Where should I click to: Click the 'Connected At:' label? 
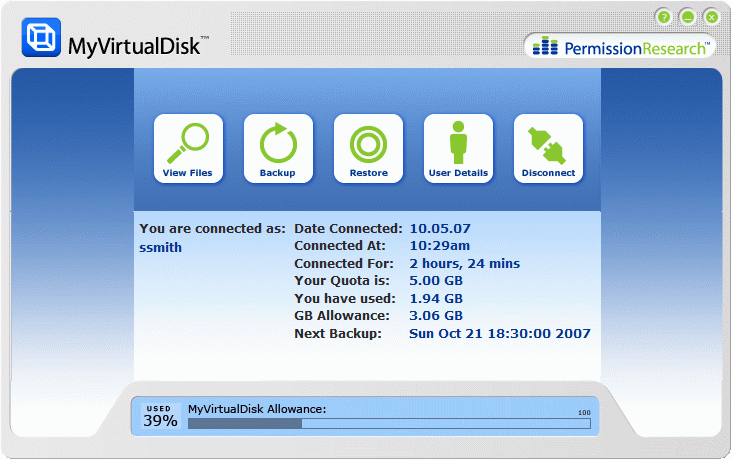pyautogui.click(x=340, y=246)
